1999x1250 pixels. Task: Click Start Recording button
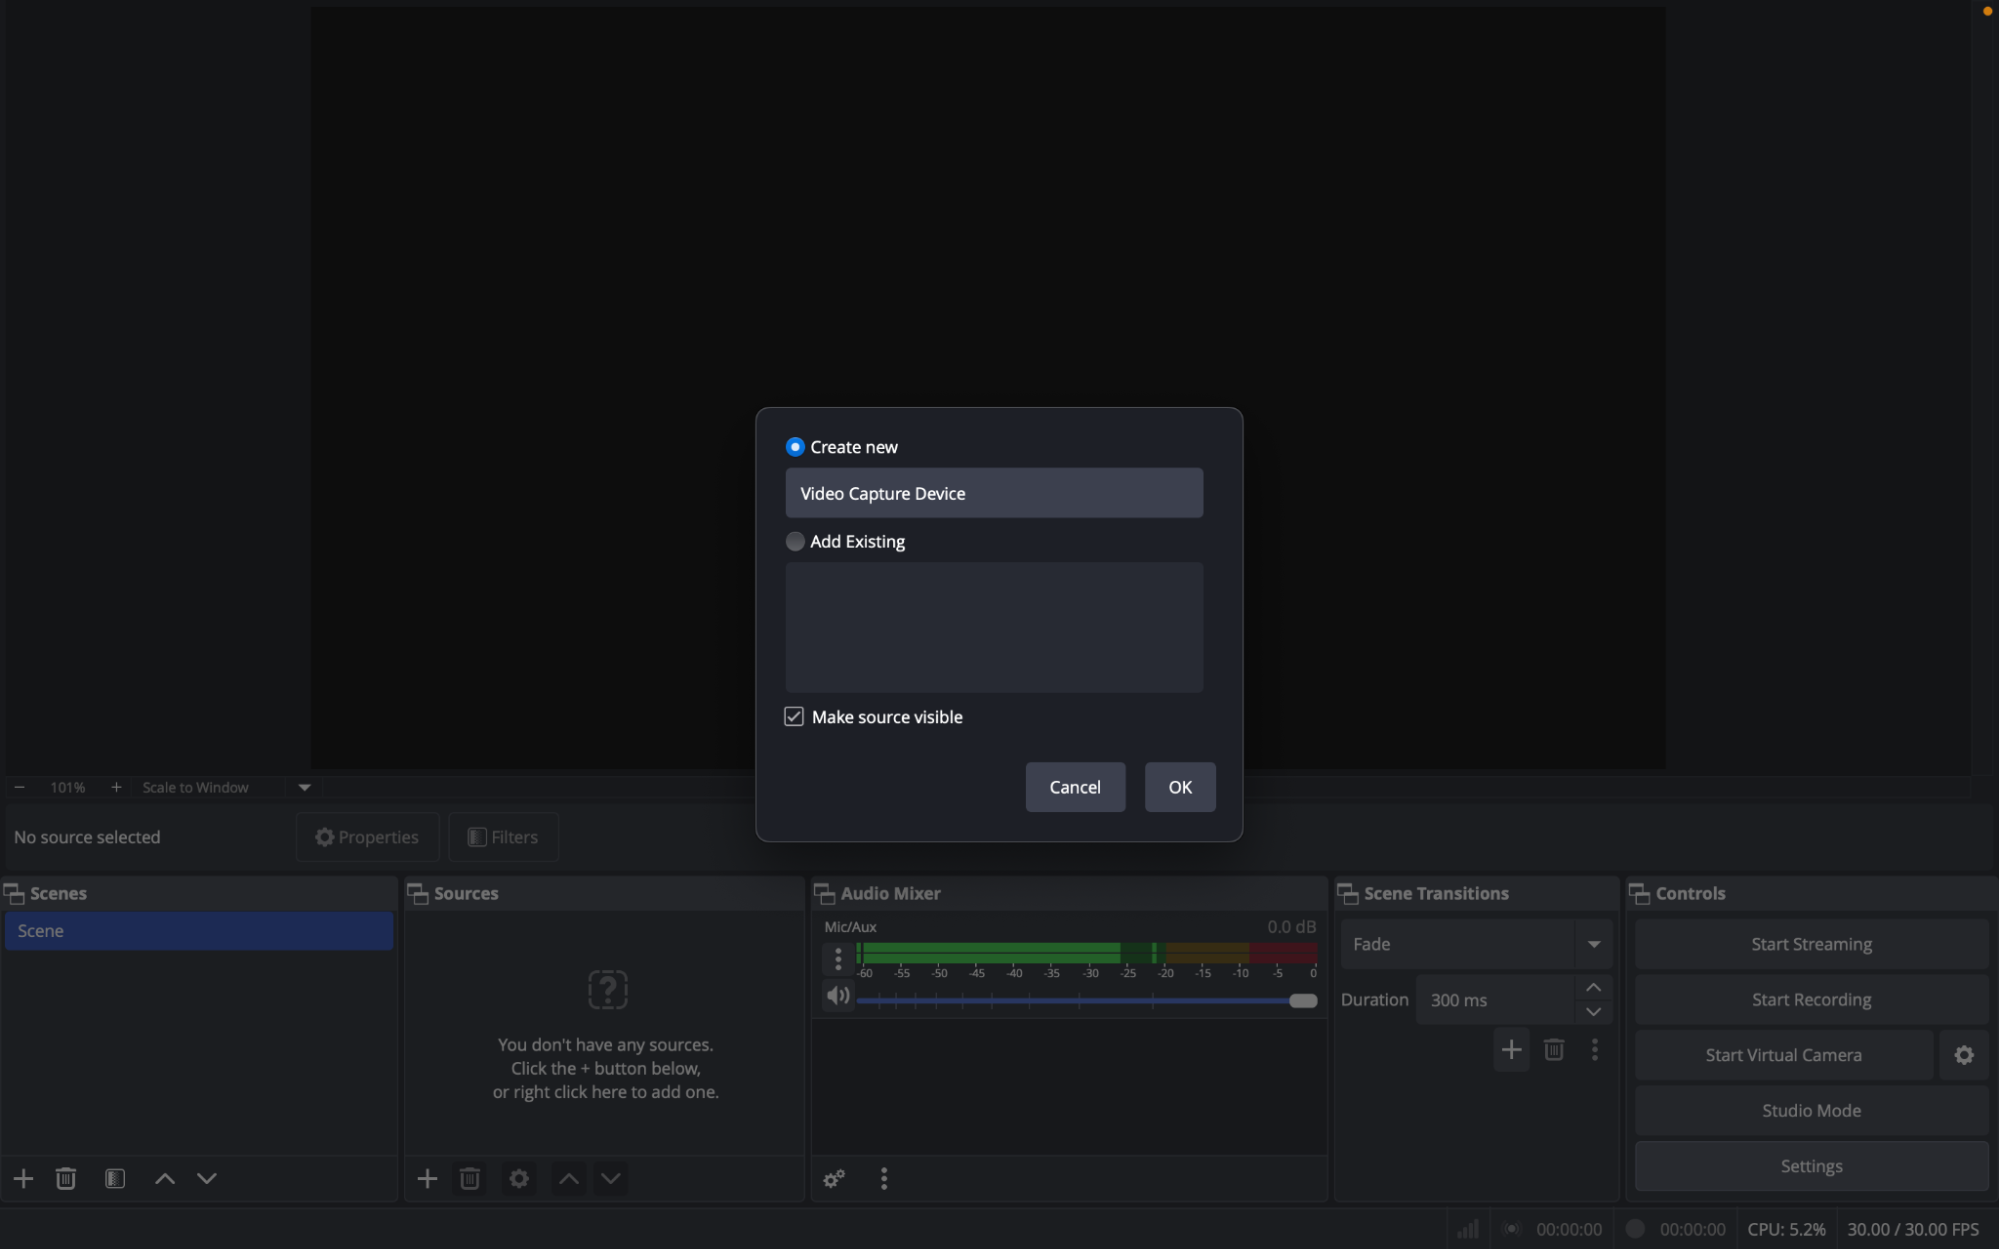(1811, 1000)
